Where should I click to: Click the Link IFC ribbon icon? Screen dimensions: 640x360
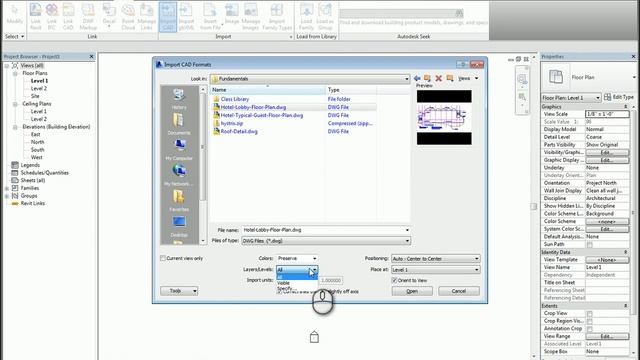tap(52, 16)
